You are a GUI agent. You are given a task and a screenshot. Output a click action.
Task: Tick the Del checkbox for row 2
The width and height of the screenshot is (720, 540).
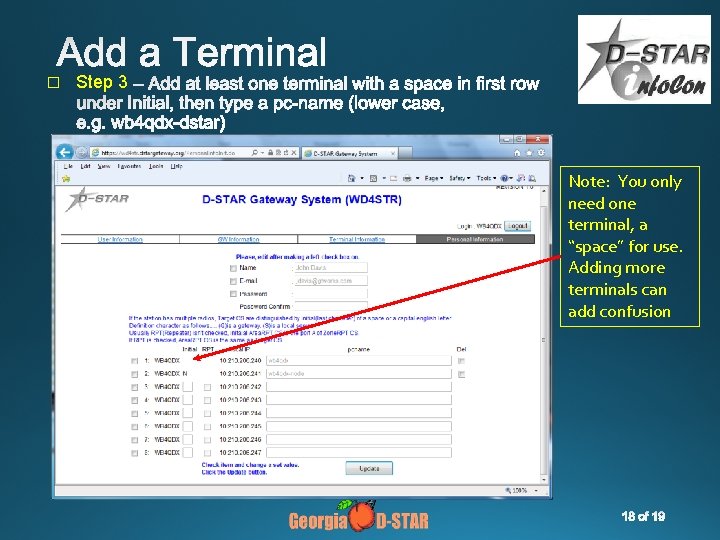(x=461, y=374)
